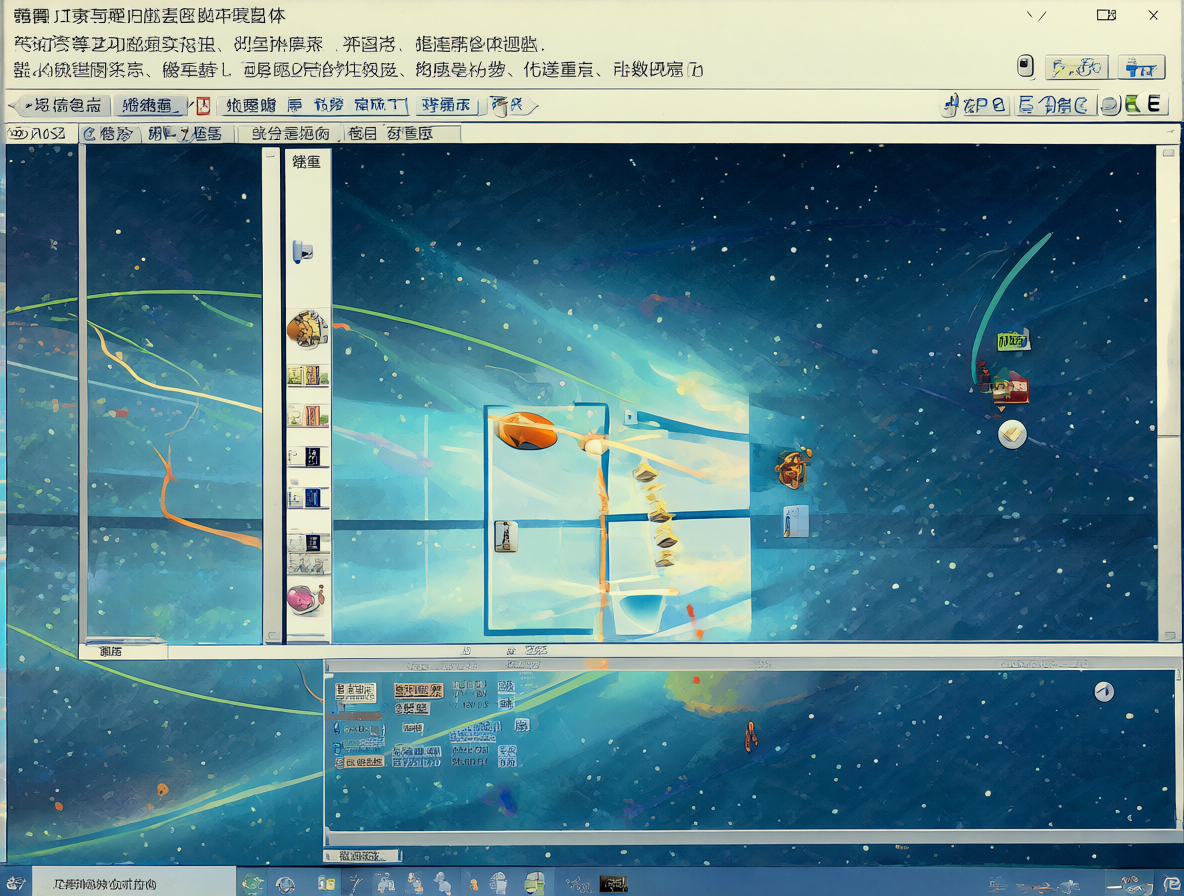Click the round gray icon left of the green icon
This screenshot has width=1184, height=896.
[x=1109, y=105]
